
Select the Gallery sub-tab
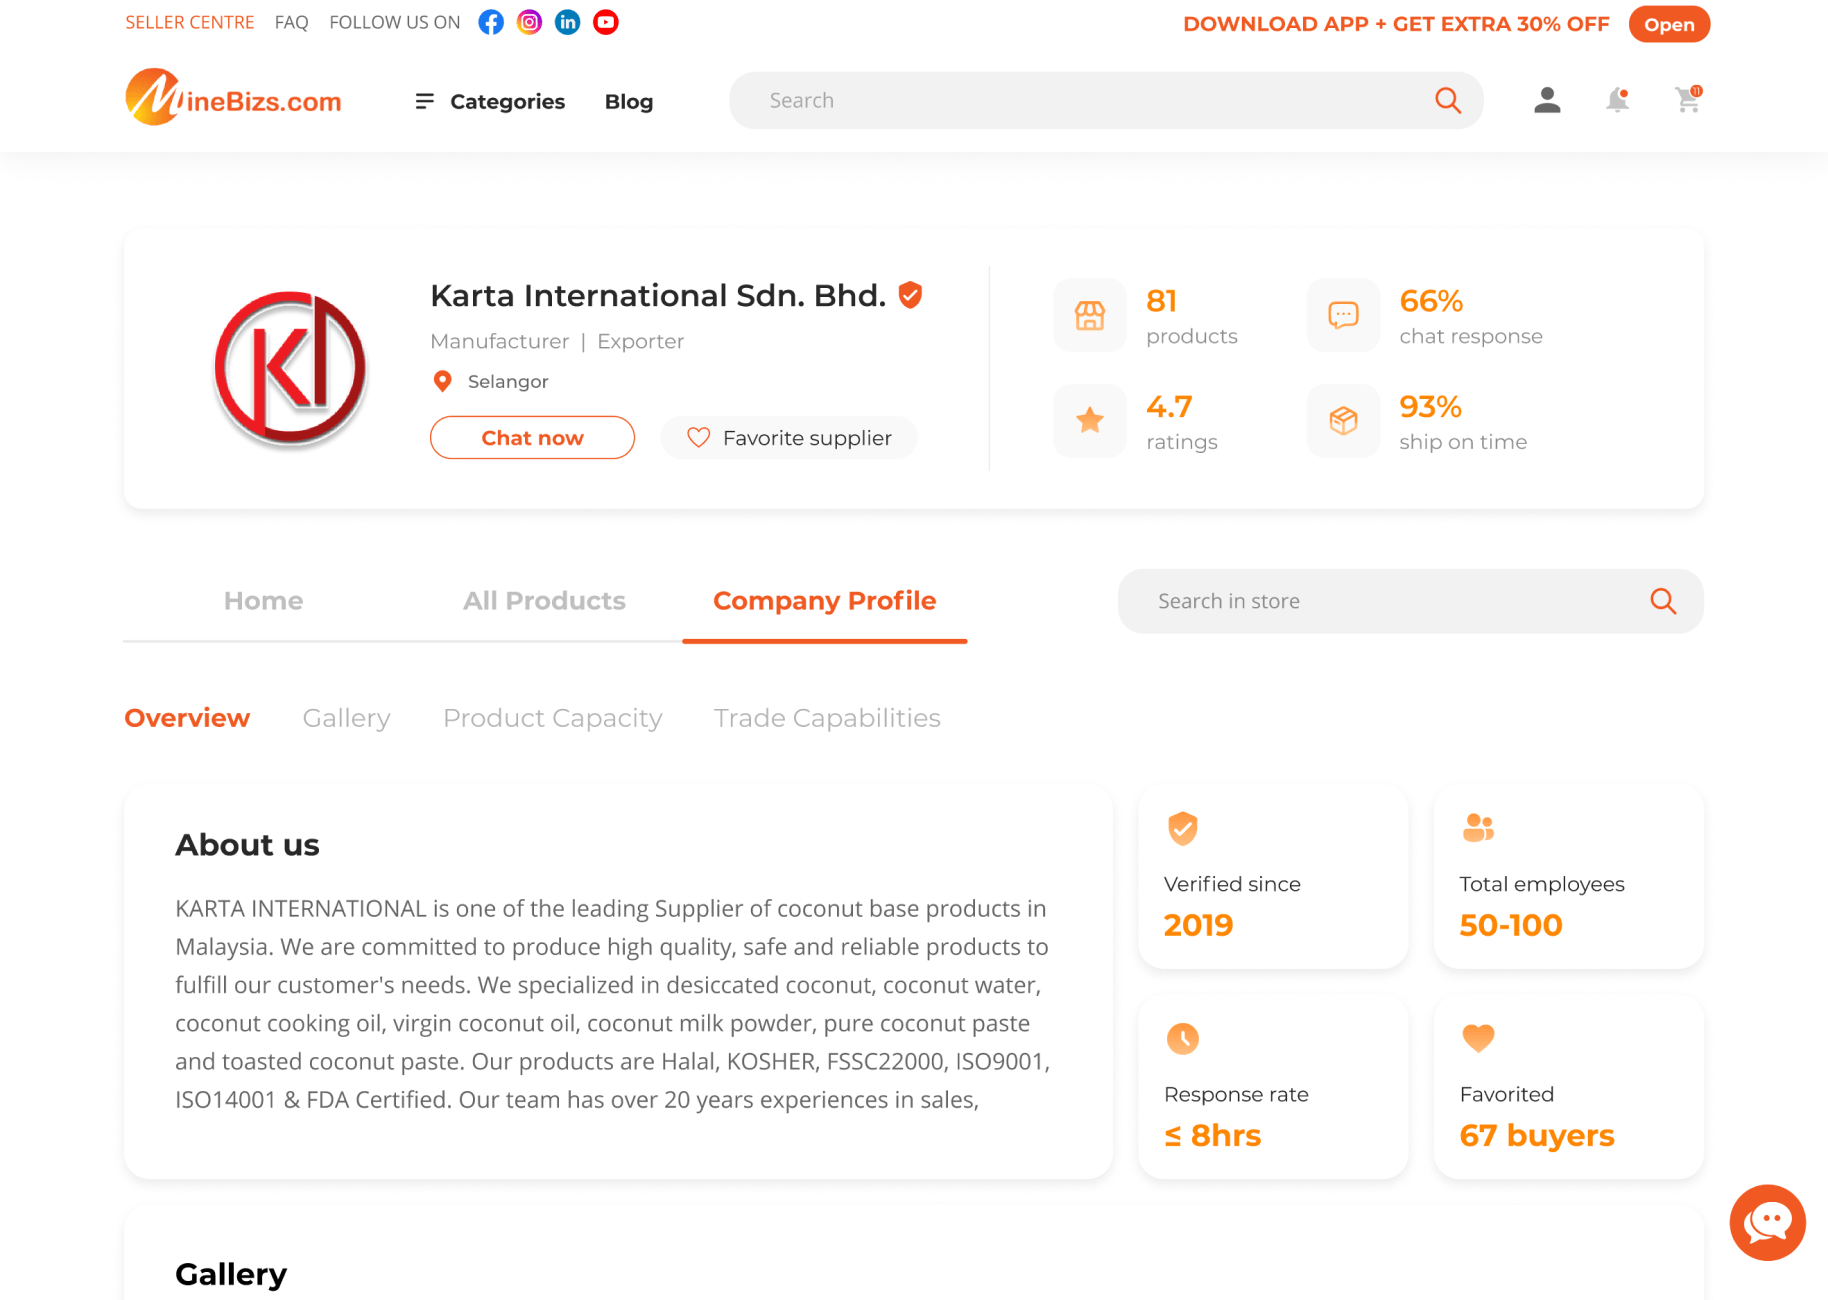point(346,718)
